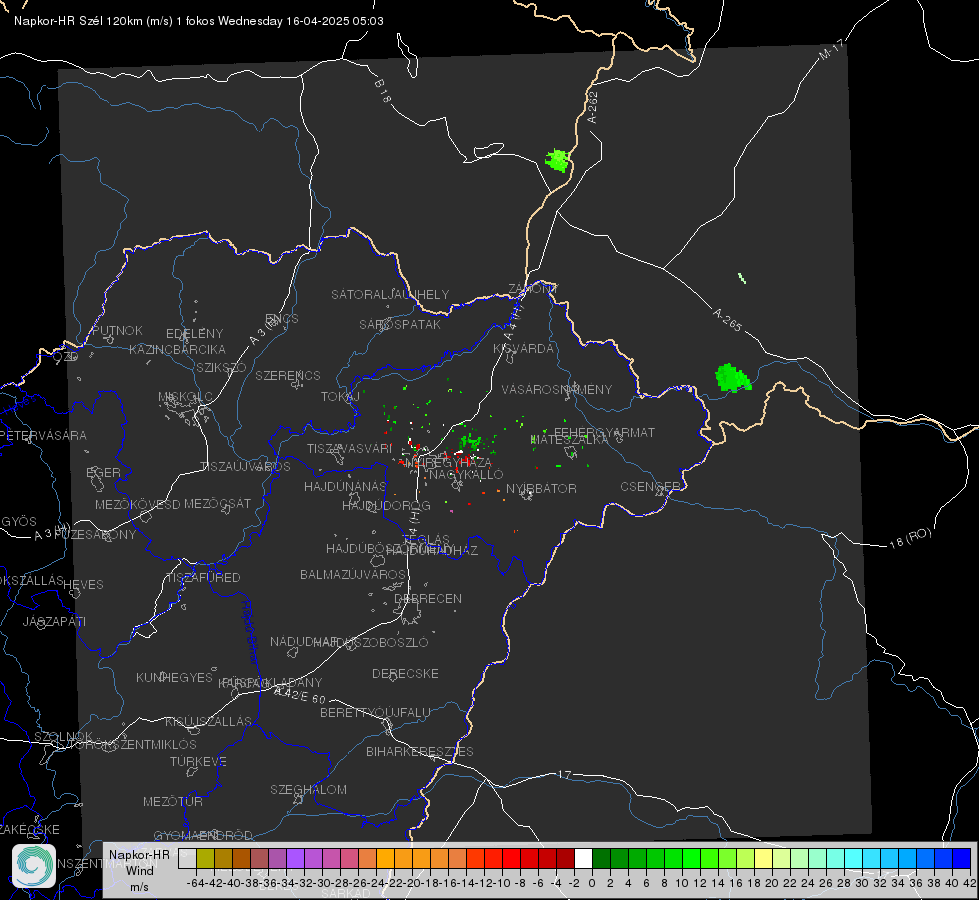Image resolution: width=979 pixels, height=900 pixels.
Task: Click the swirl logo icon
Action: [x=34, y=866]
